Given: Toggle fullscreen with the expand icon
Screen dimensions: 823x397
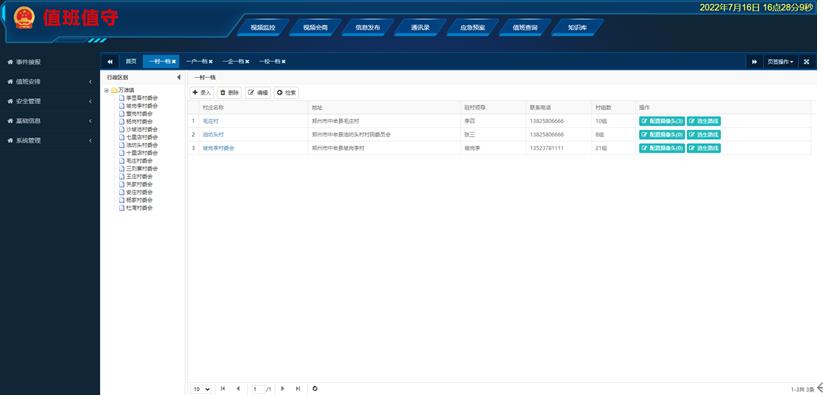Looking at the screenshot, I should point(807,61).
